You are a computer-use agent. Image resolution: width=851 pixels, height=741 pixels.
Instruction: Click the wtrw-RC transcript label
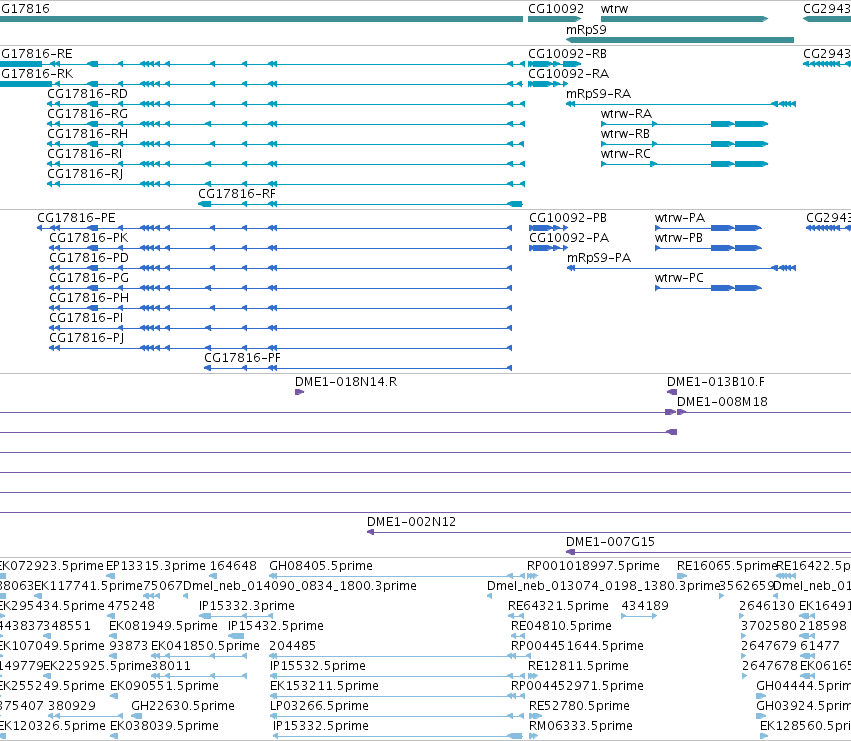[626, 154]
